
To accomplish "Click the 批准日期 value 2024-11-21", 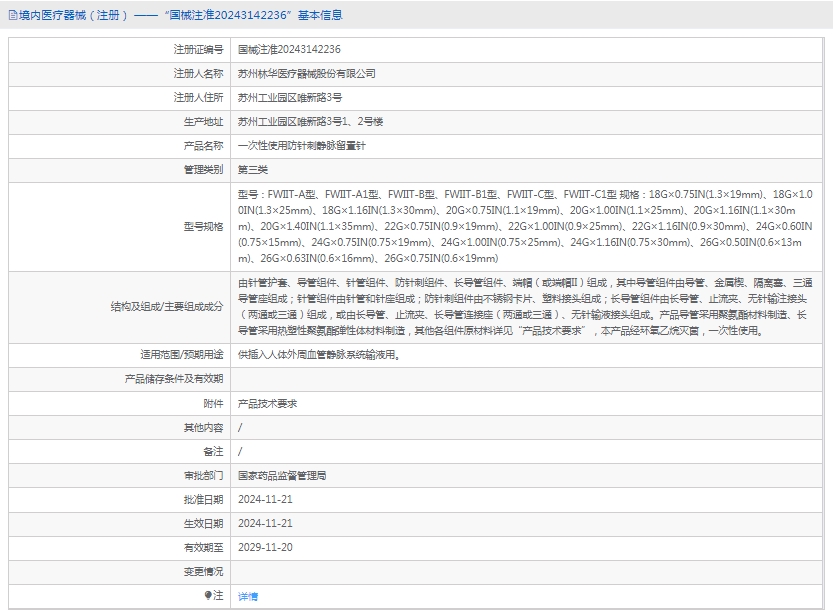I will tap(265, 499).
